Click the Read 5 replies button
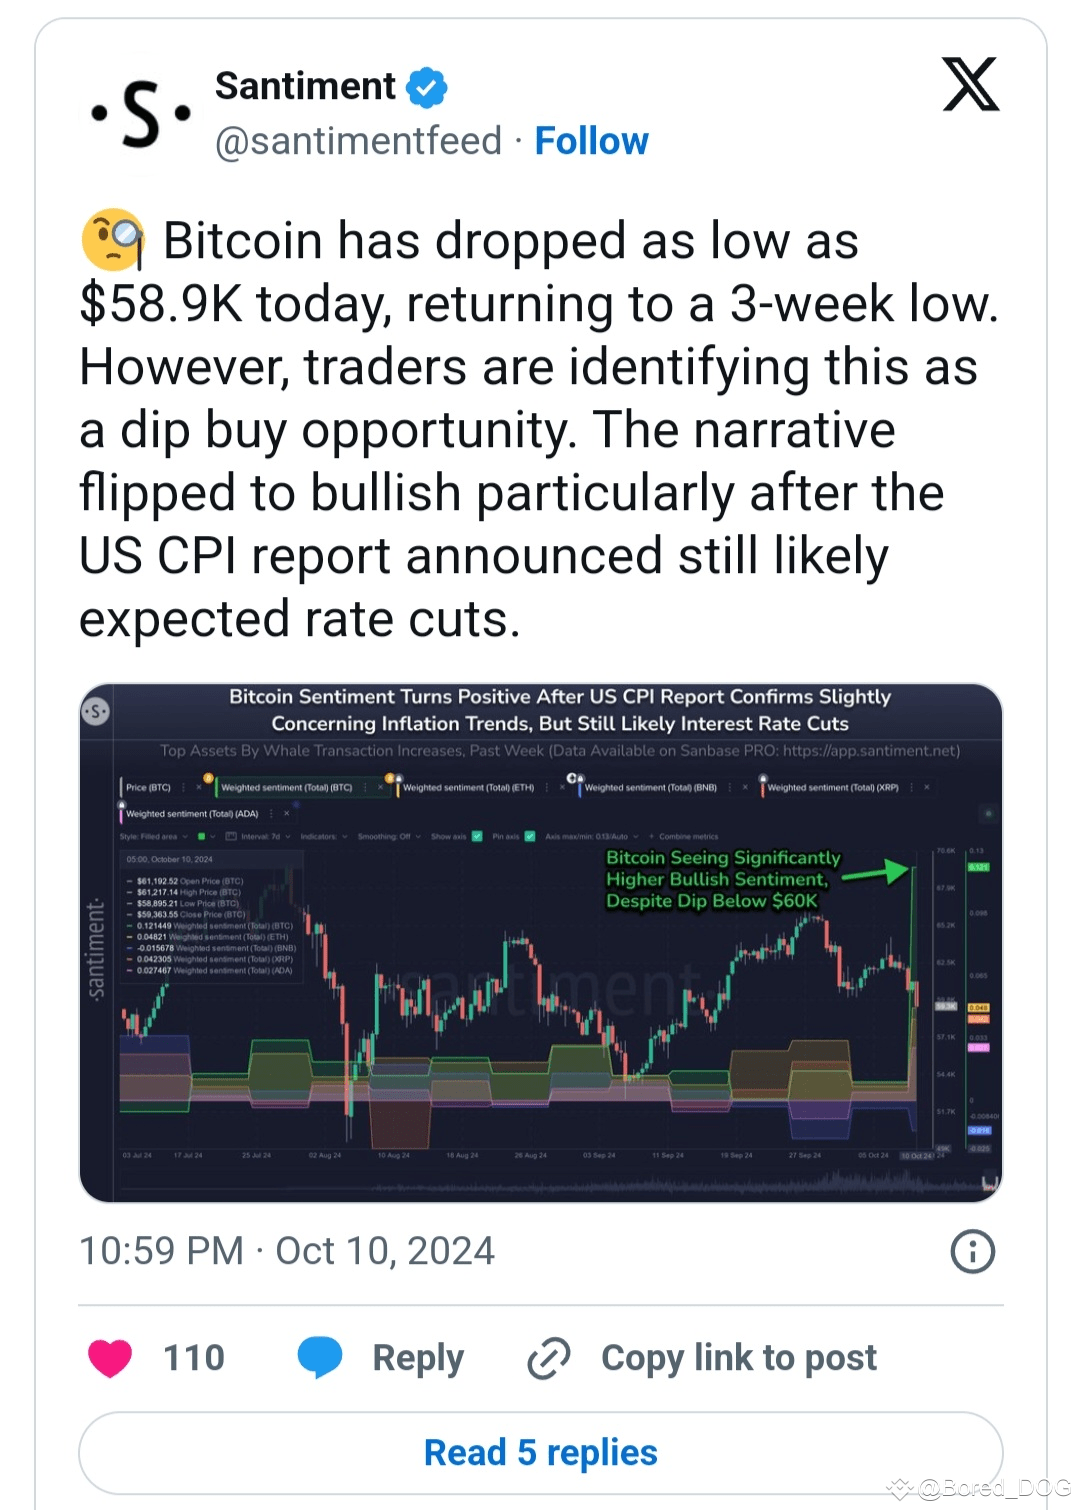The width and height of the screenshot is (1080, 1510). click(x=541, y=1453)
